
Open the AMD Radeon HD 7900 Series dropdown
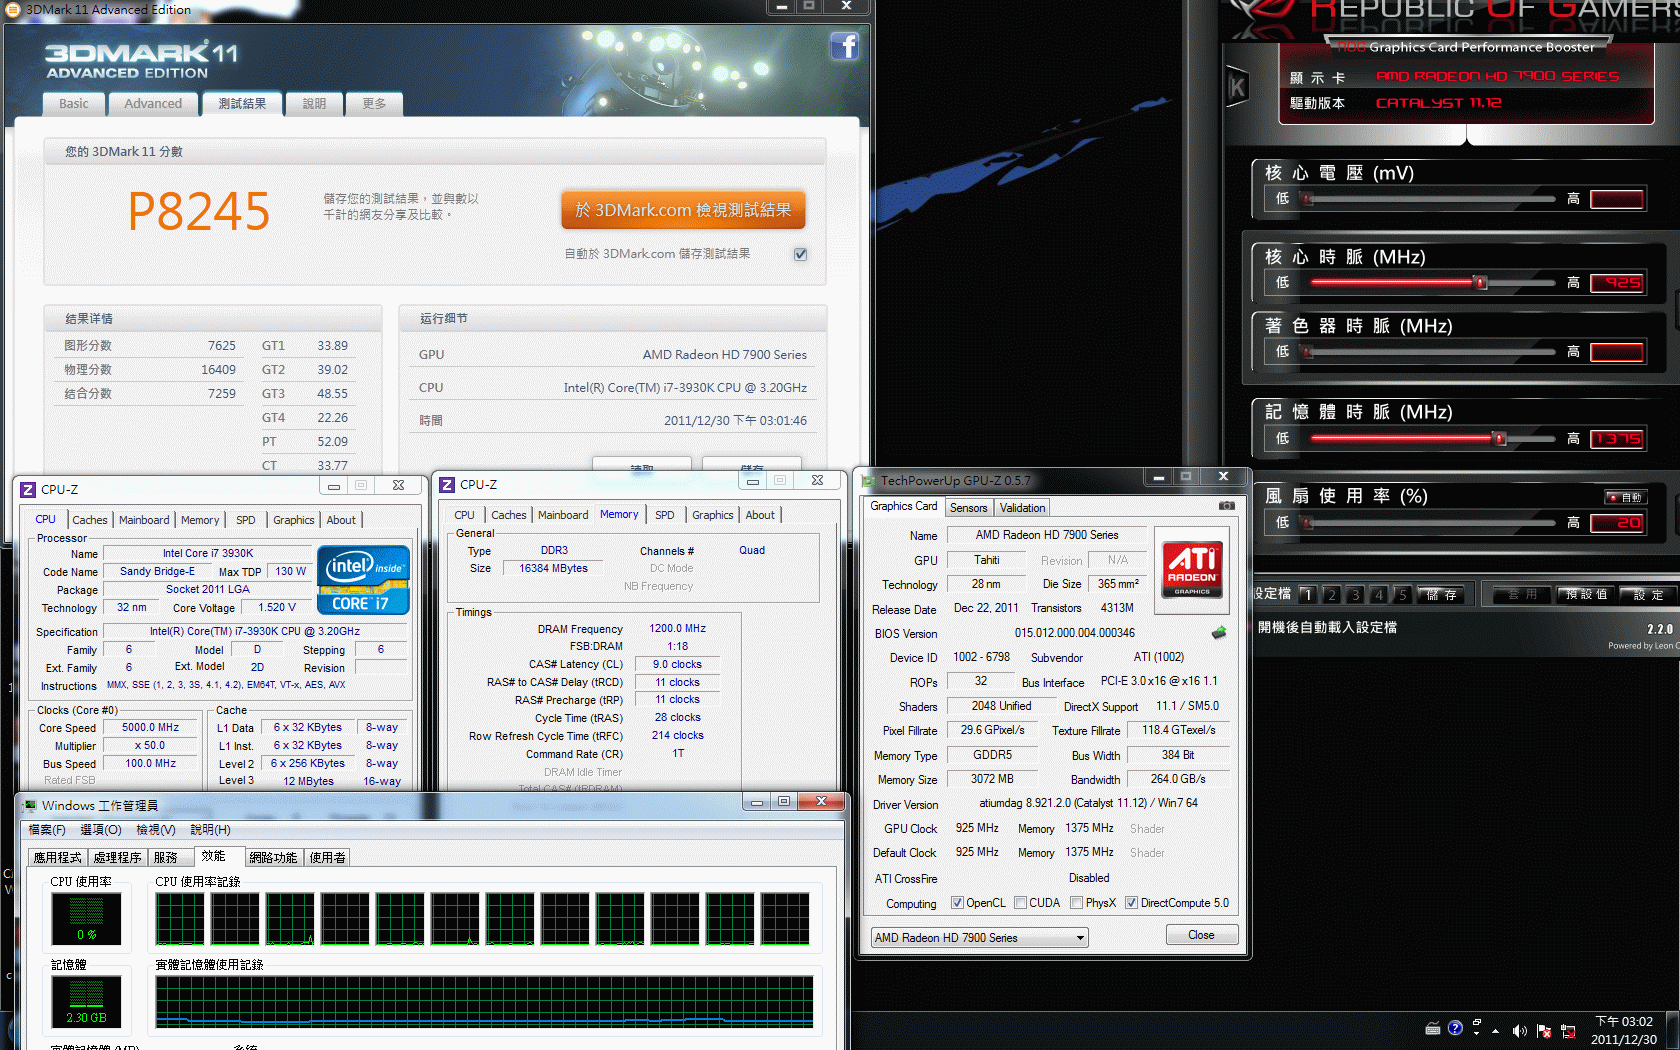[x=979, y=938]
